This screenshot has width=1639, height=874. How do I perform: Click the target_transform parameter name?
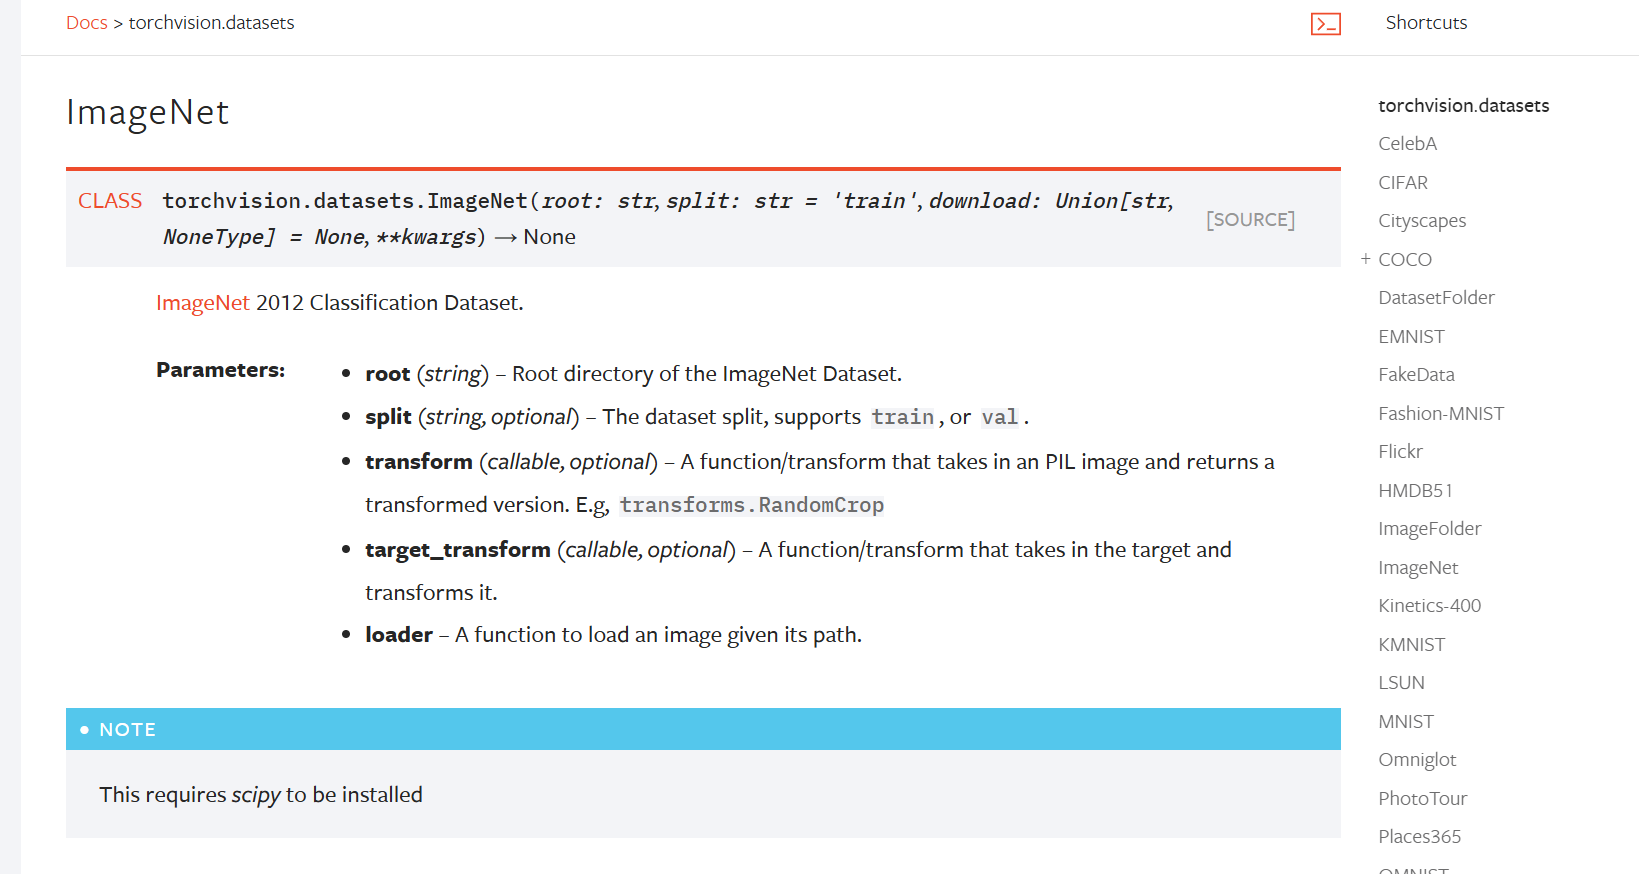[x=458, y=550]
